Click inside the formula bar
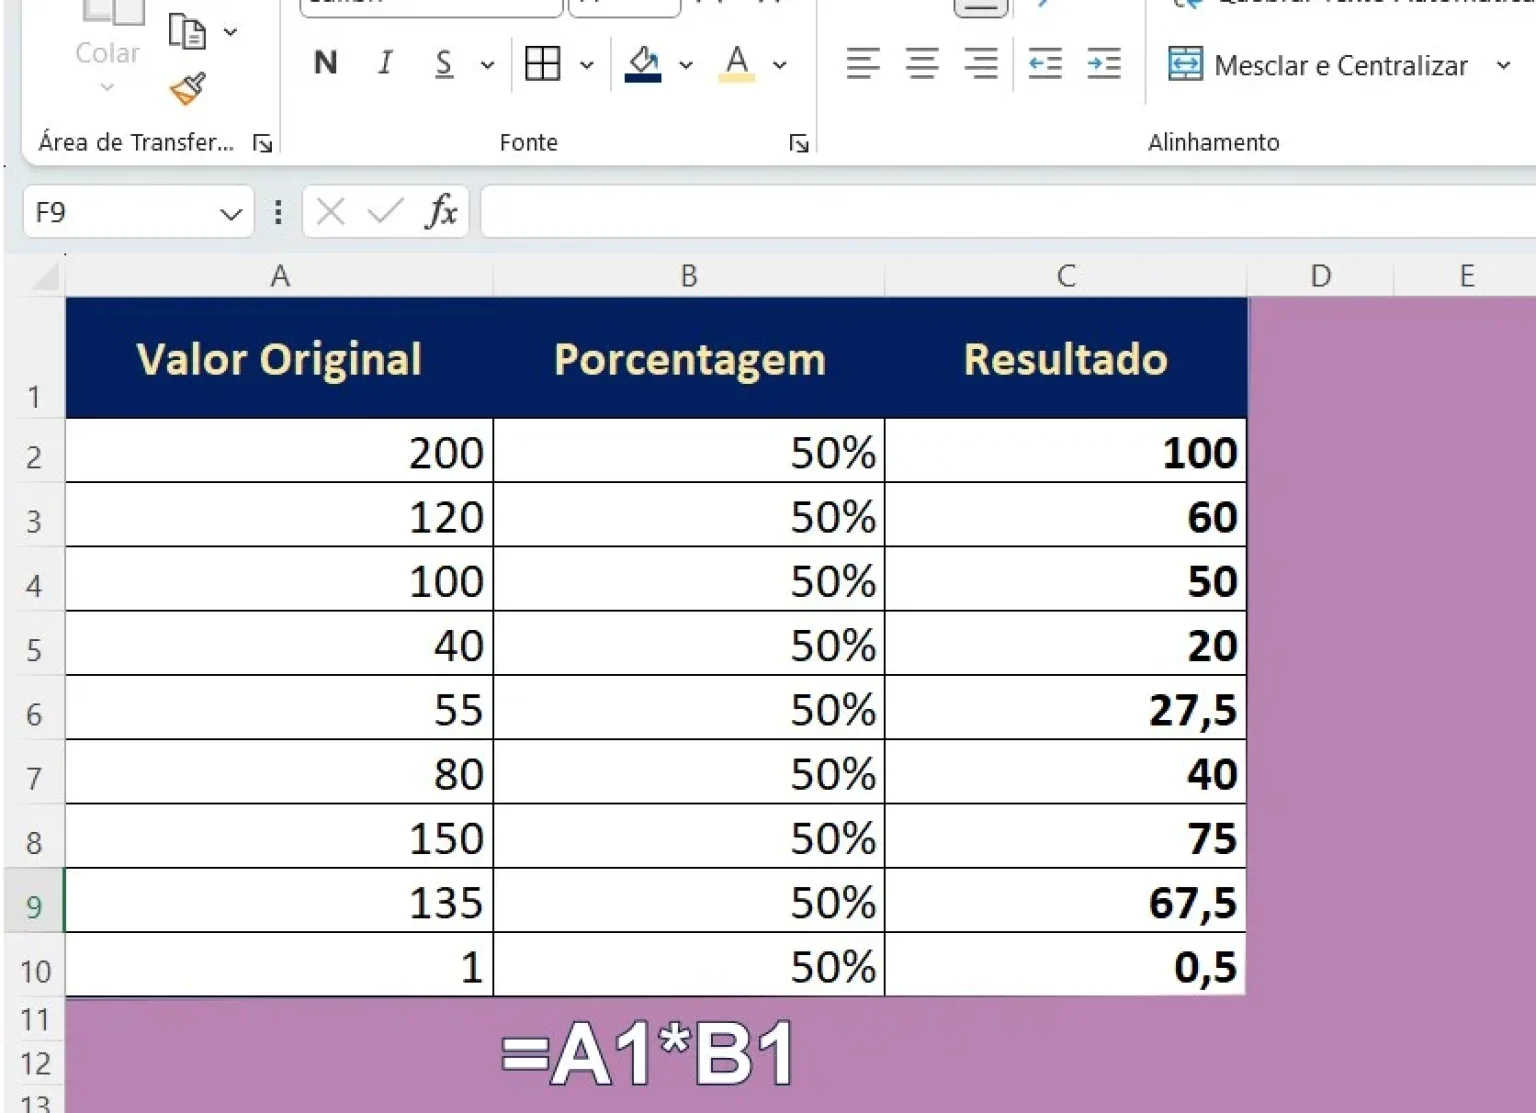 point(1008,212)
